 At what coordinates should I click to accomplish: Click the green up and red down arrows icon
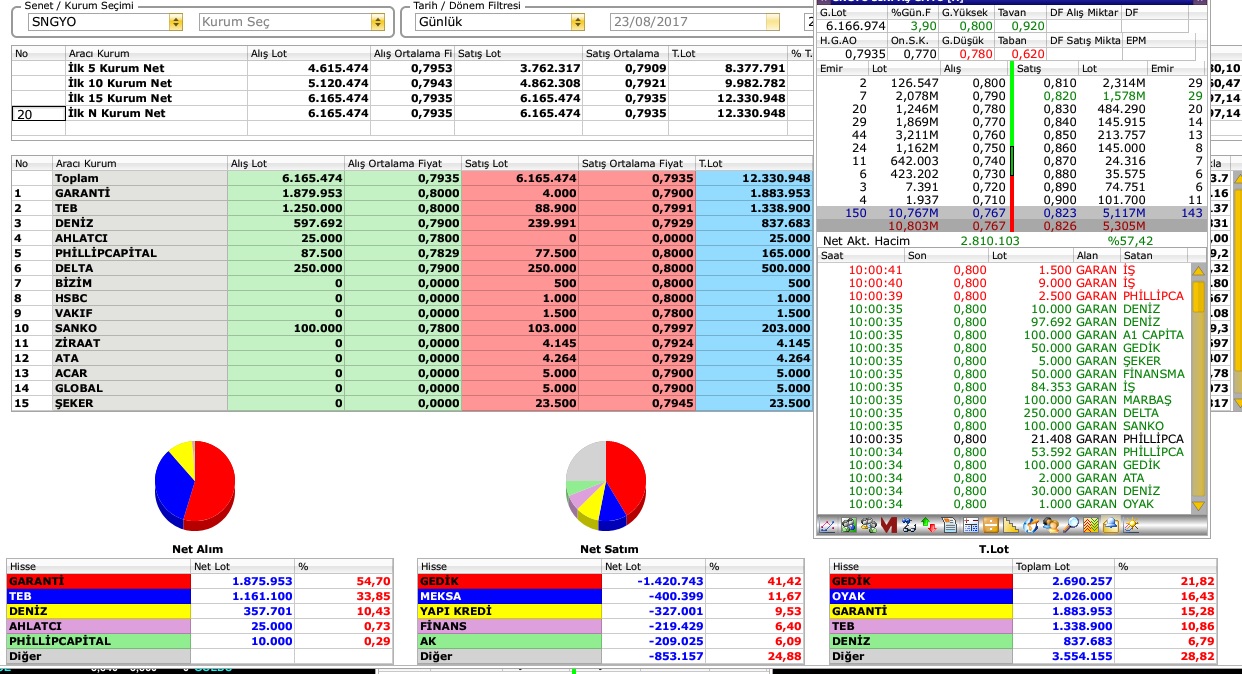pos(930,525)
